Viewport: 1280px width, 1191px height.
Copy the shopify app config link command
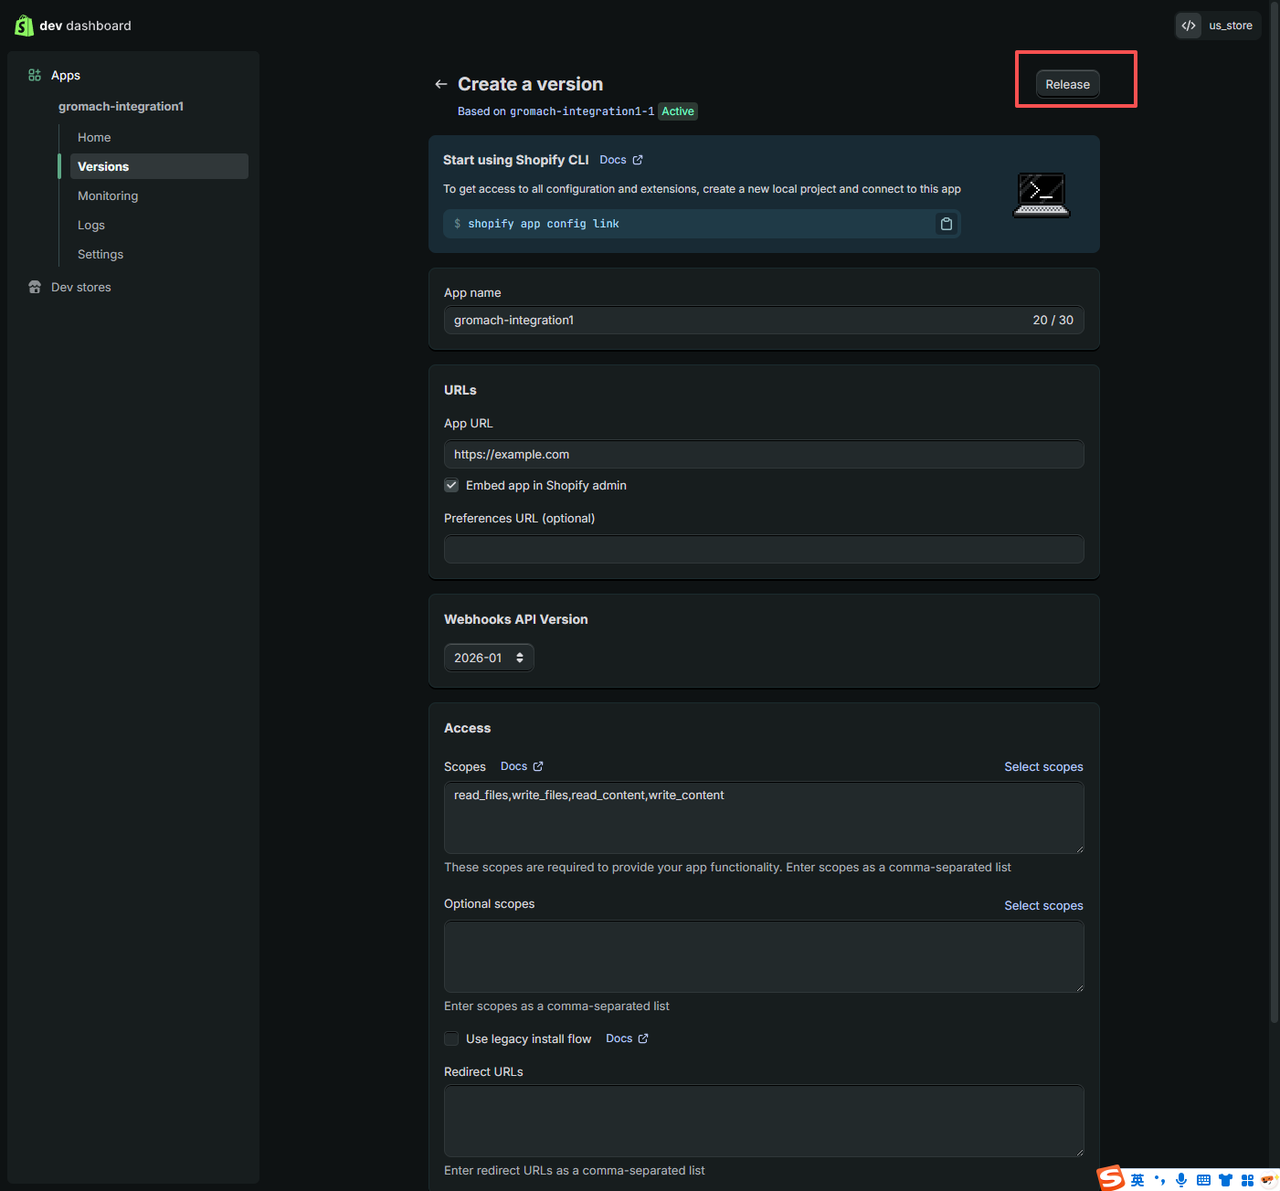pyautogui.click(x=946, y=224)
